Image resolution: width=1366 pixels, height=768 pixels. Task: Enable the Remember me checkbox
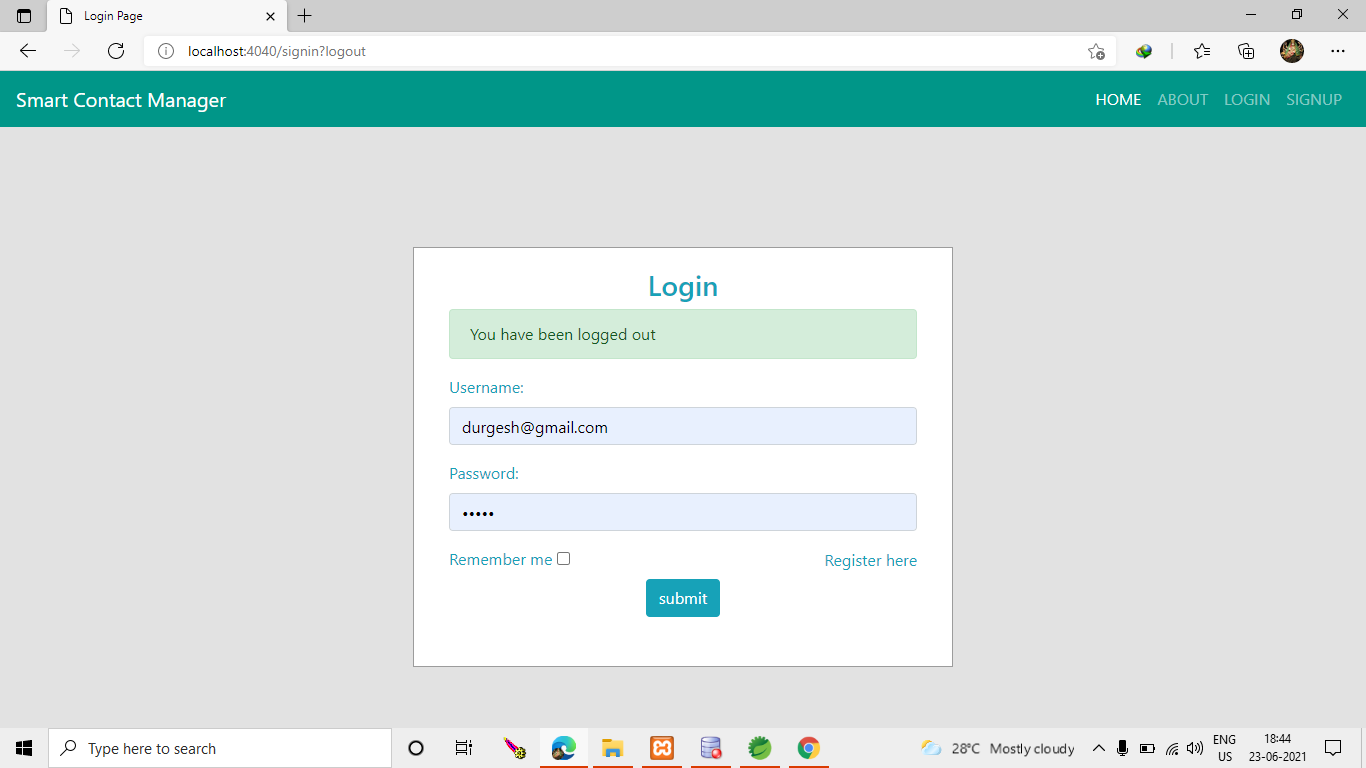(x=563, y=558)
